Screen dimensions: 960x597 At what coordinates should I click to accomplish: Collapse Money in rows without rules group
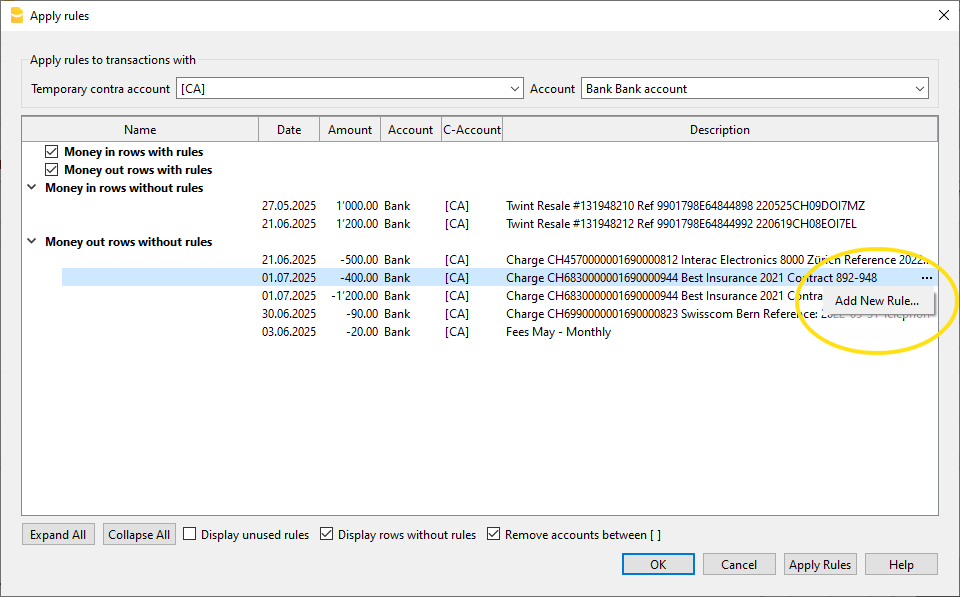32,188
